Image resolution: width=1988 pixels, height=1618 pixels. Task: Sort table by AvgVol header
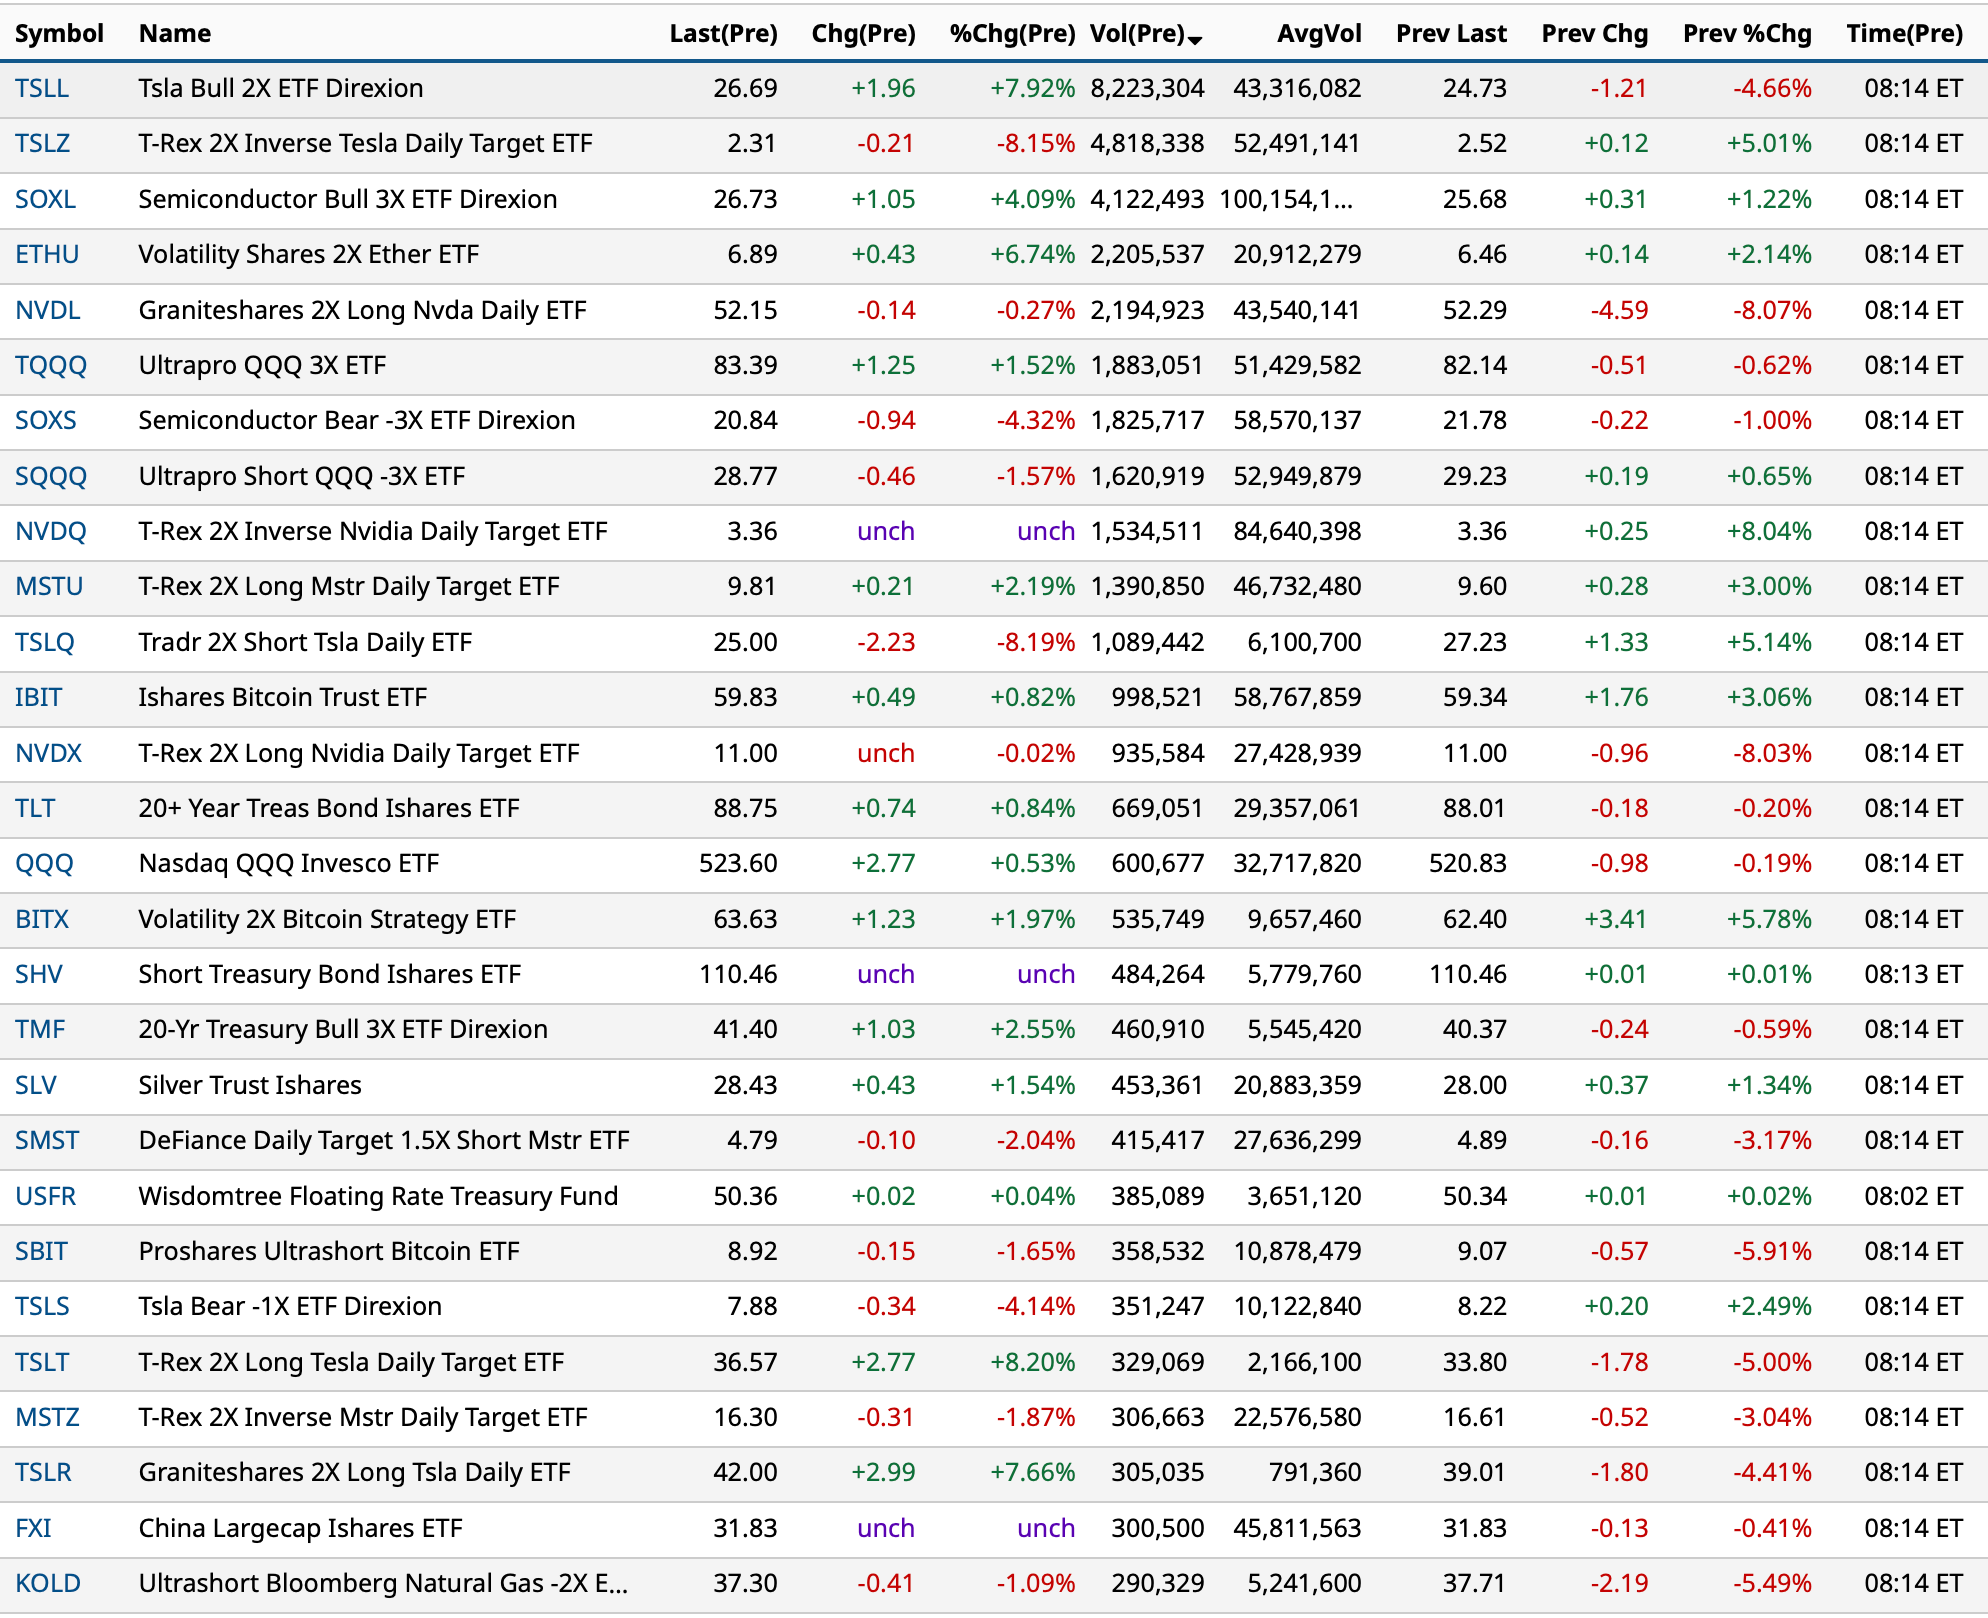pos(1319,34)
